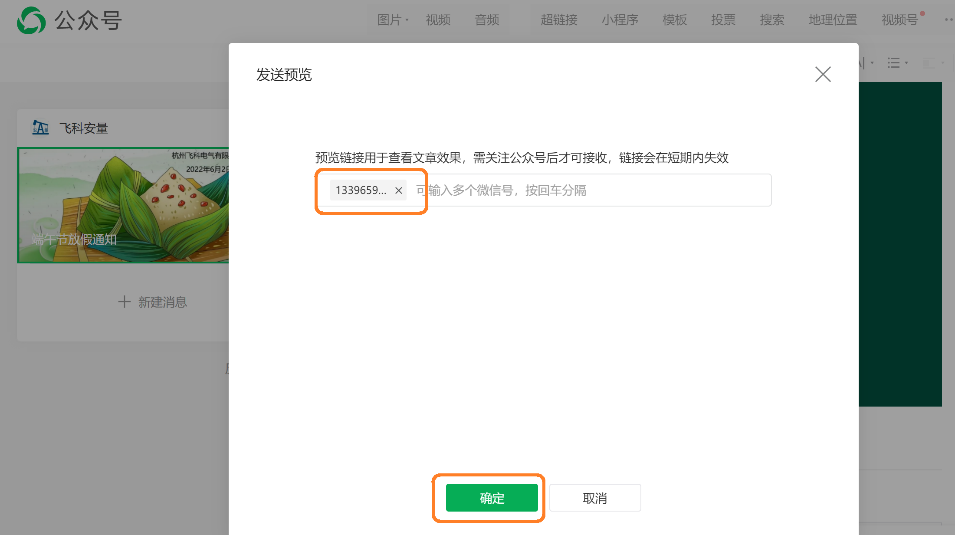Screen dimensions: 955x535
Task: Select the 端午节放假通知 article thumbnail
Action: [x=123, y=205]
